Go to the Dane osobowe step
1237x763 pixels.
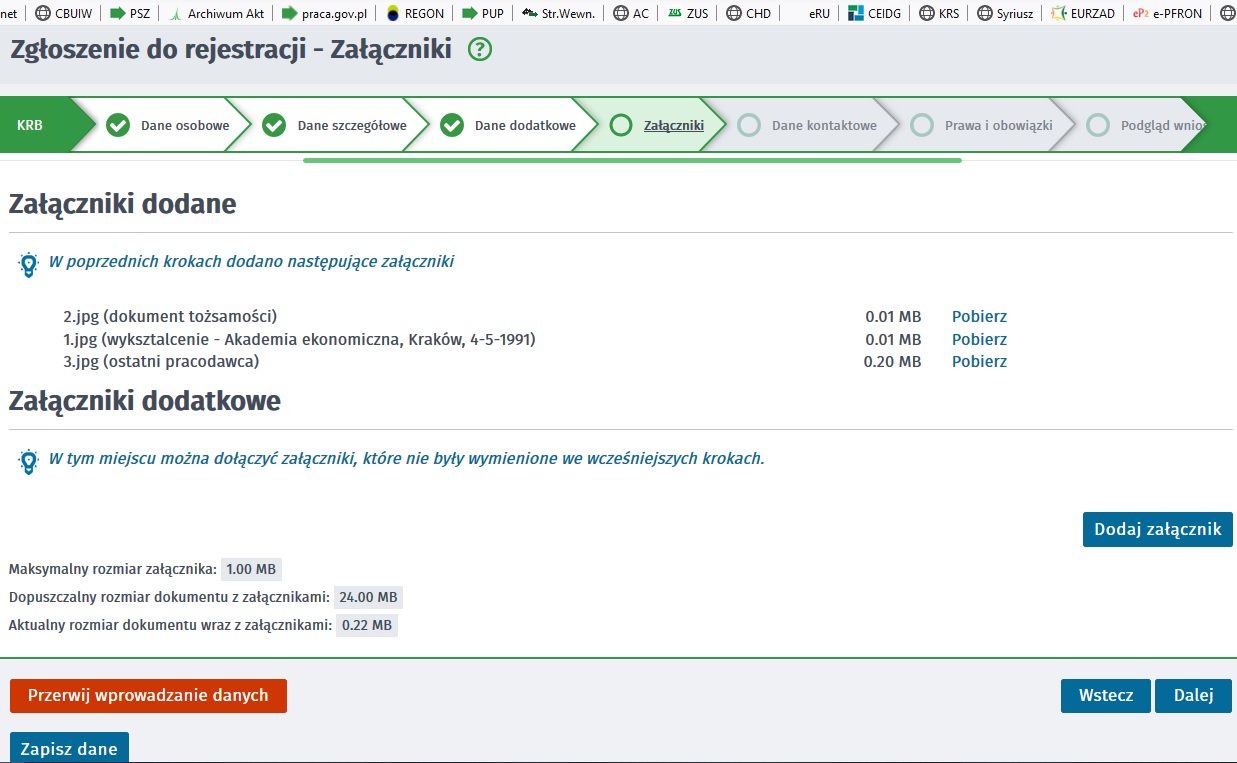coord(168,125)
